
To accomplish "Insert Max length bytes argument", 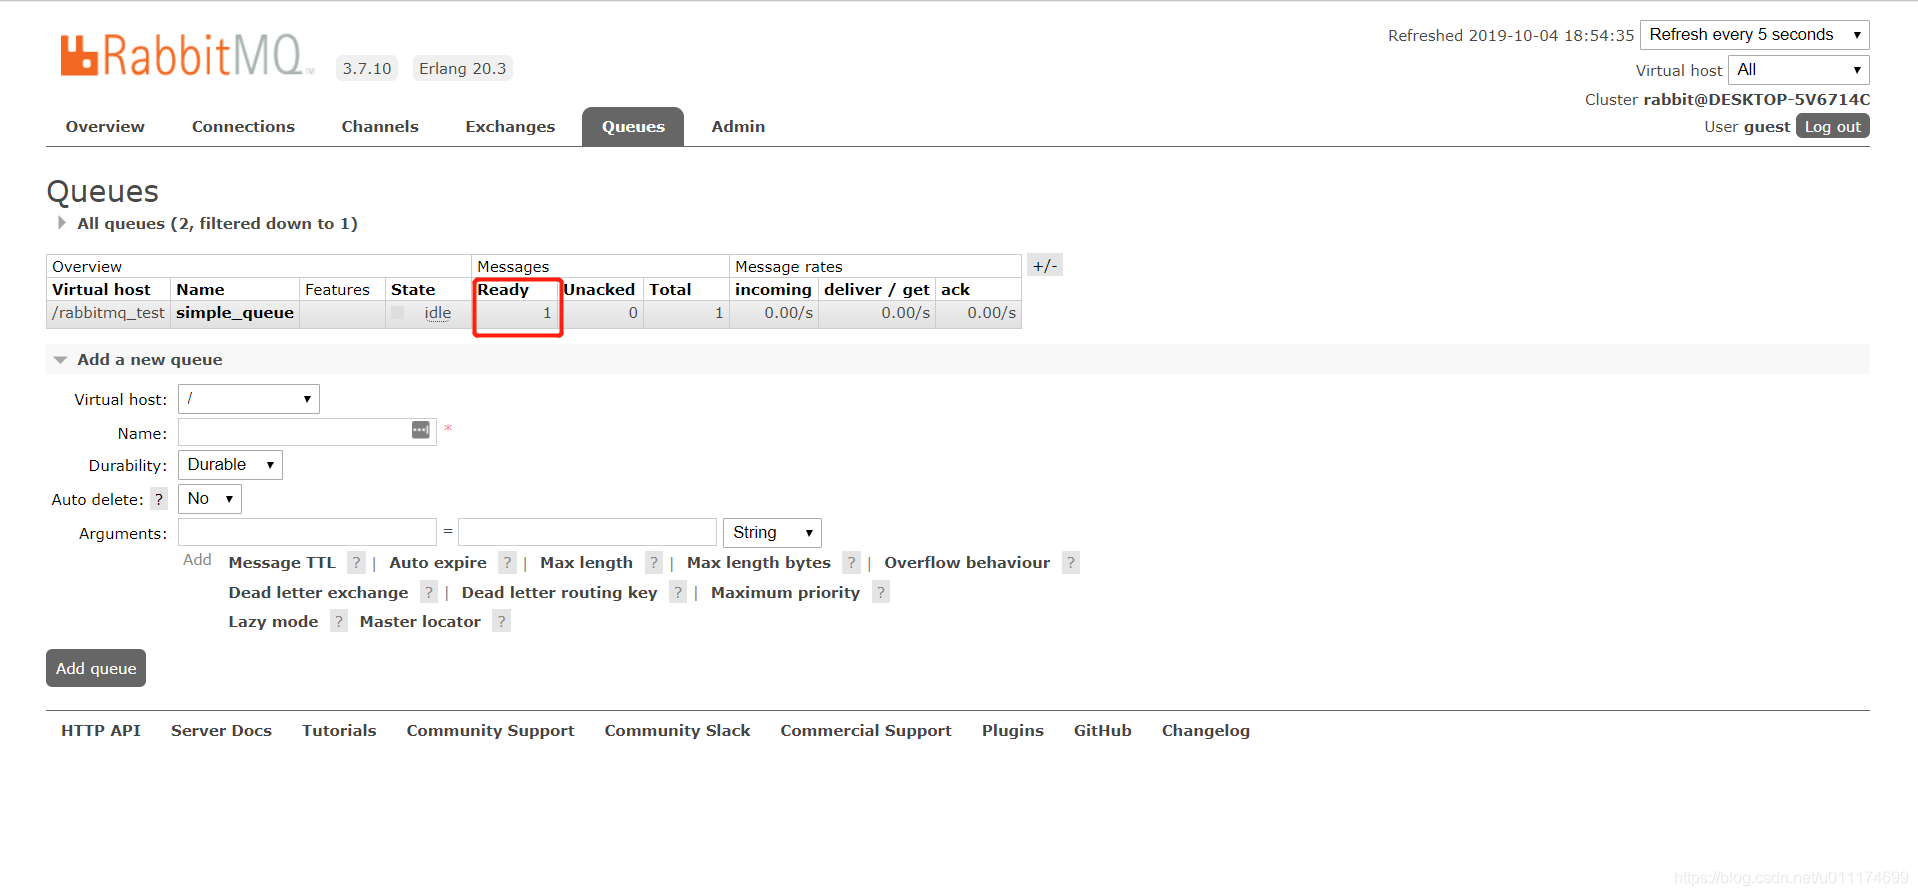I will [759, 563].
